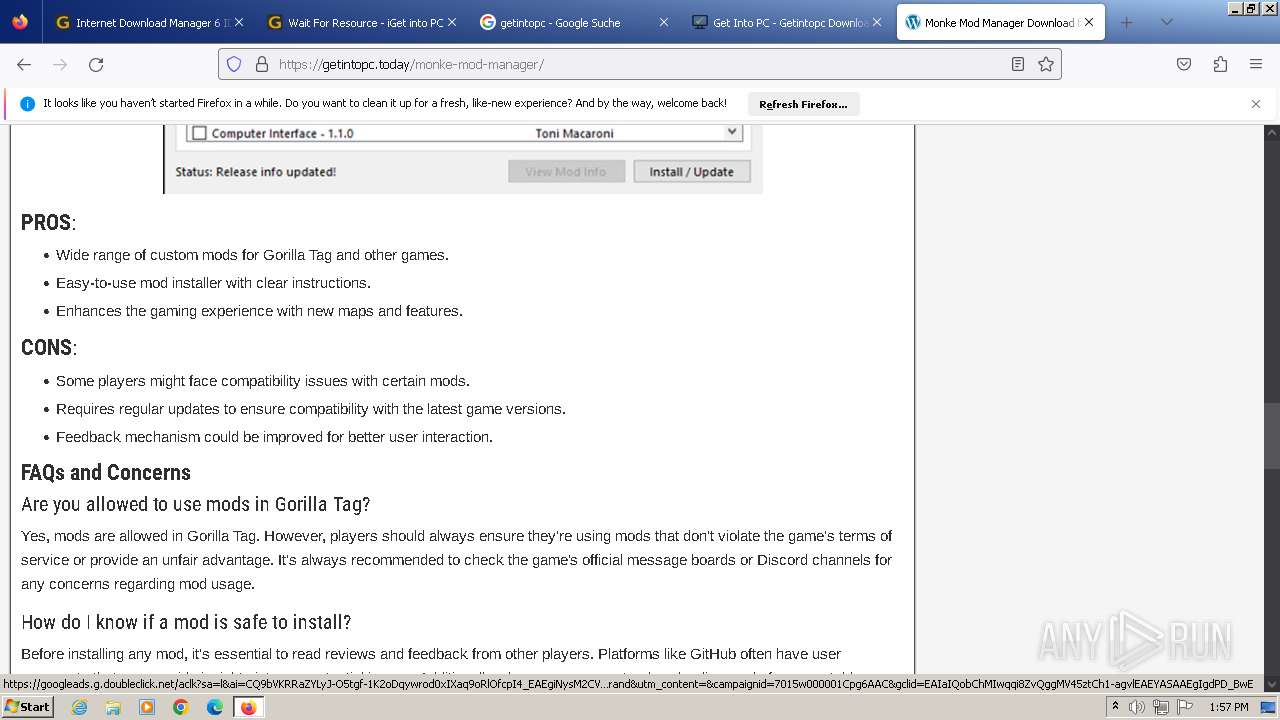Close the Internet Download Manager tab
This screenshot has width=1280, height=720.
click(x=239, y=22)
